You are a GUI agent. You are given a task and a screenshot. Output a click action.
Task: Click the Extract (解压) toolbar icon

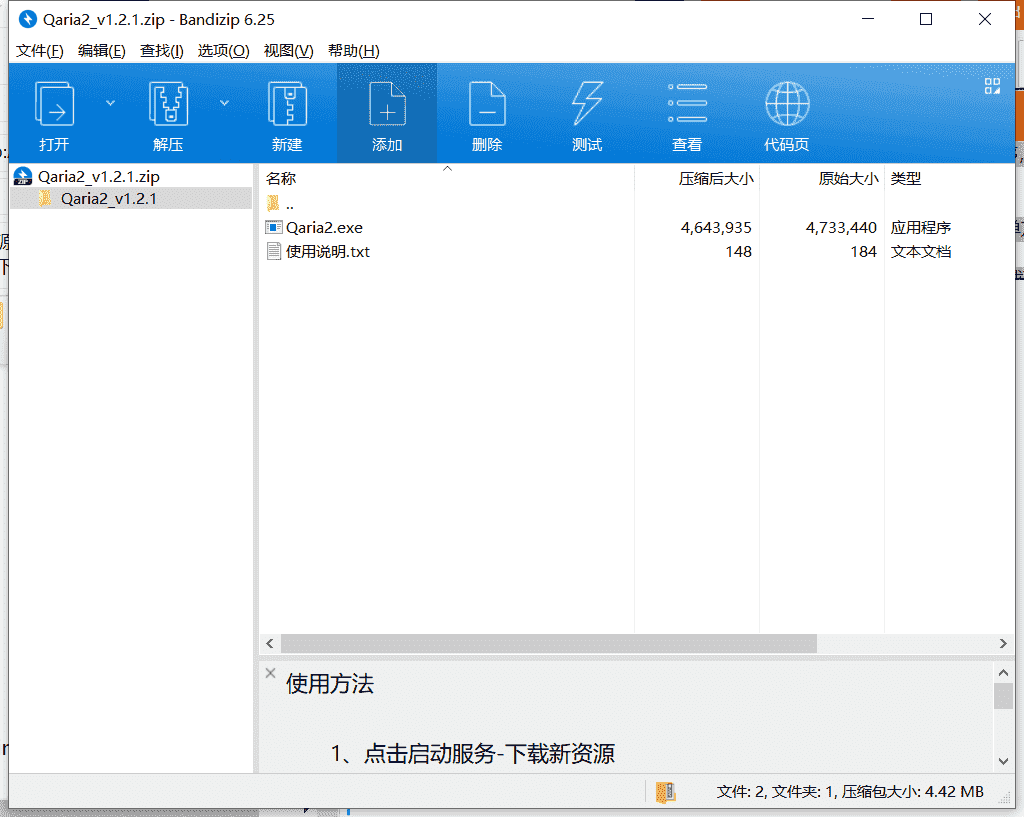click(168, 104)
